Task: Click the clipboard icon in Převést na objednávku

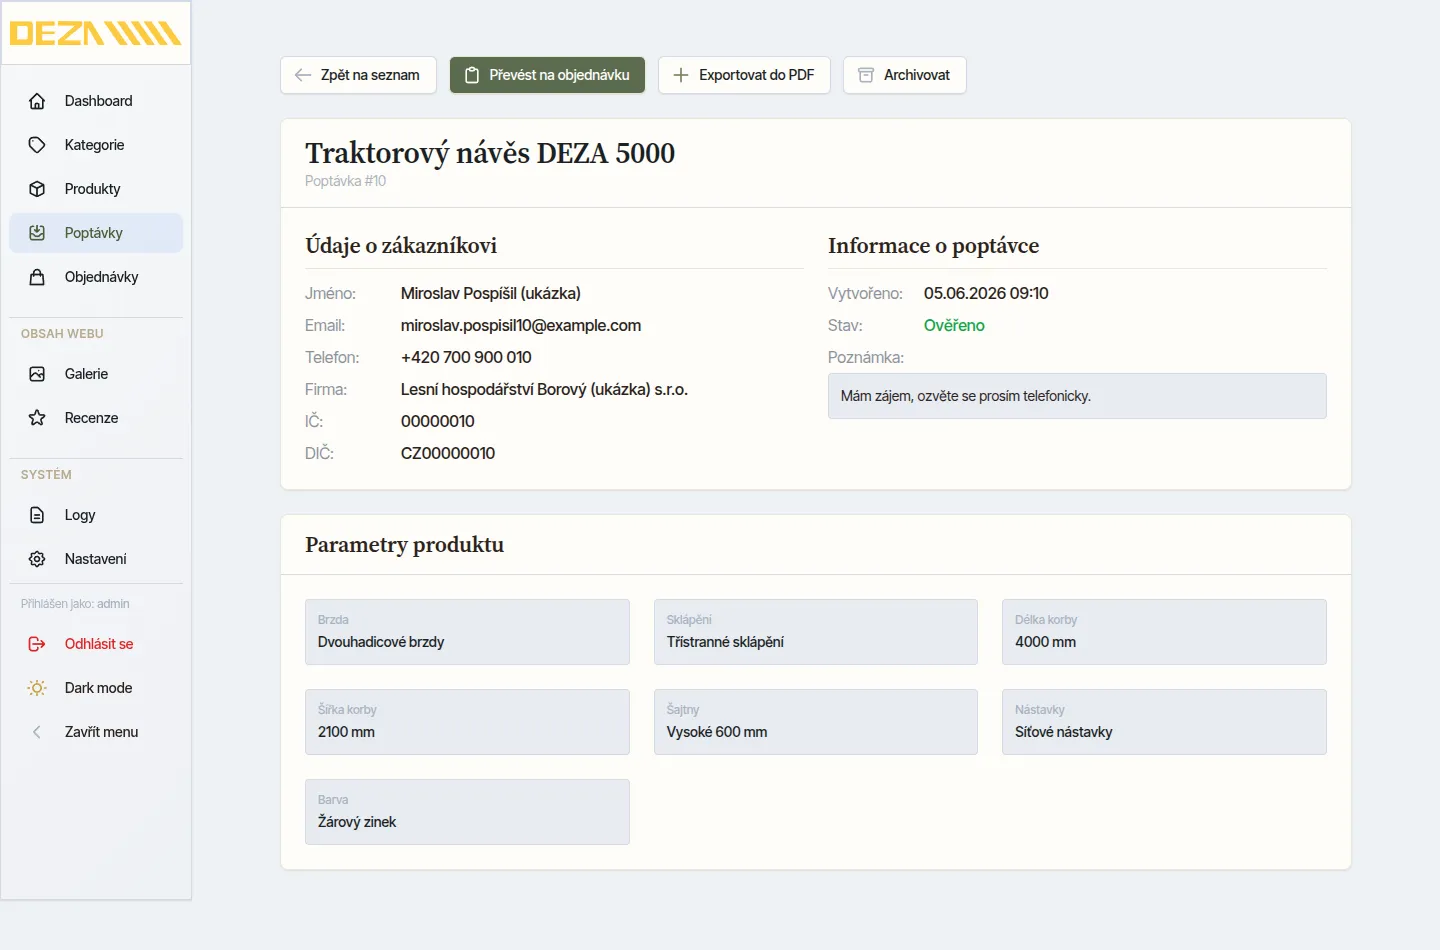Action: point(472,75)
